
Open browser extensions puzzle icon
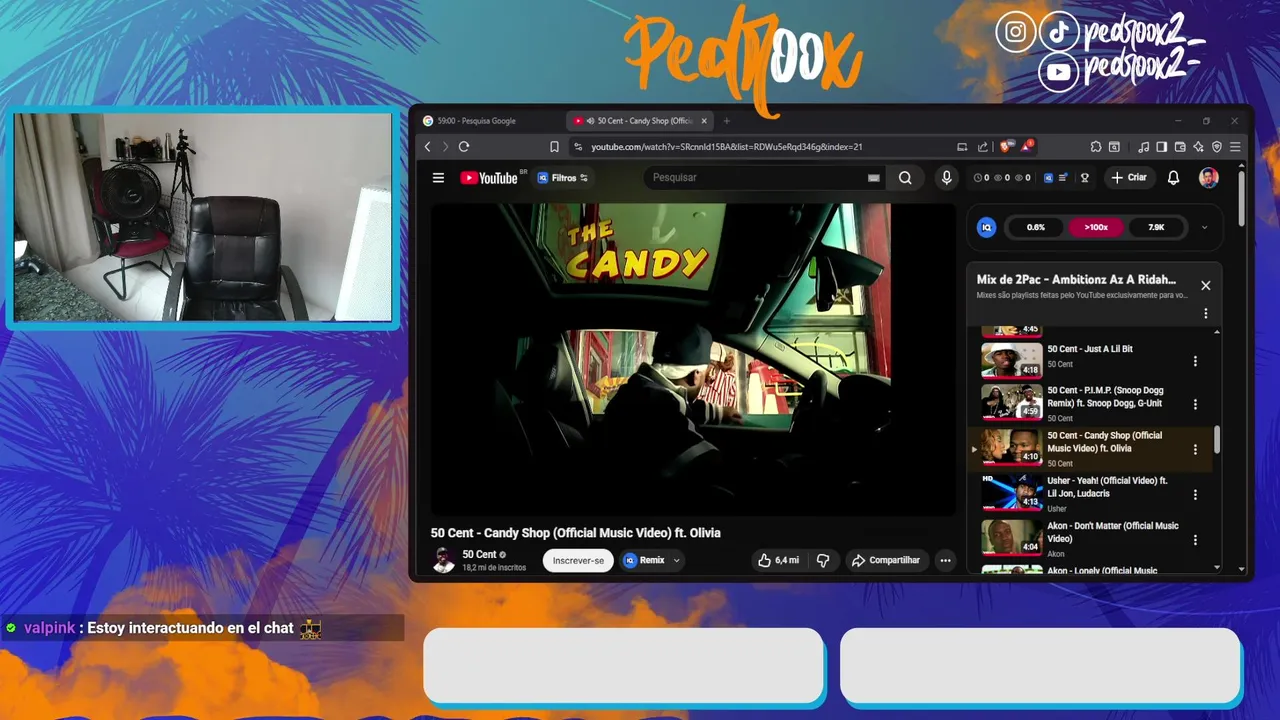click(1096, 147)
